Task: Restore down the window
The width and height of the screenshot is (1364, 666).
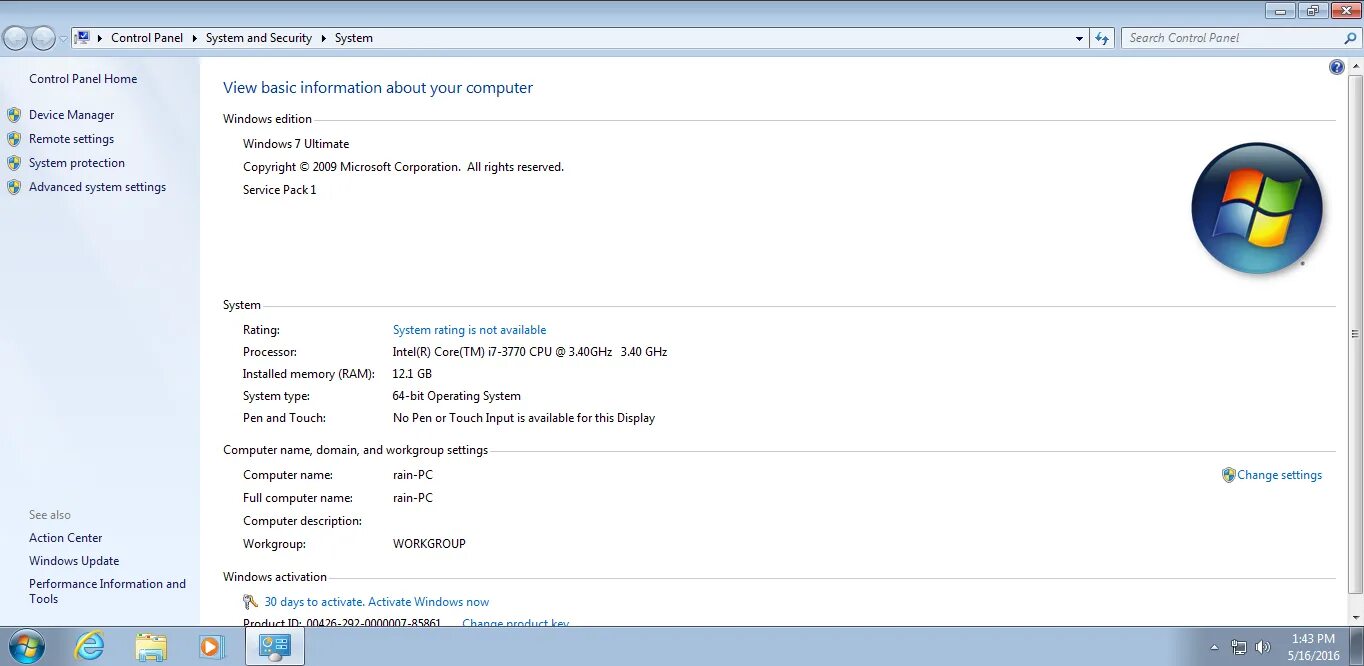Action: (1313, 11)
